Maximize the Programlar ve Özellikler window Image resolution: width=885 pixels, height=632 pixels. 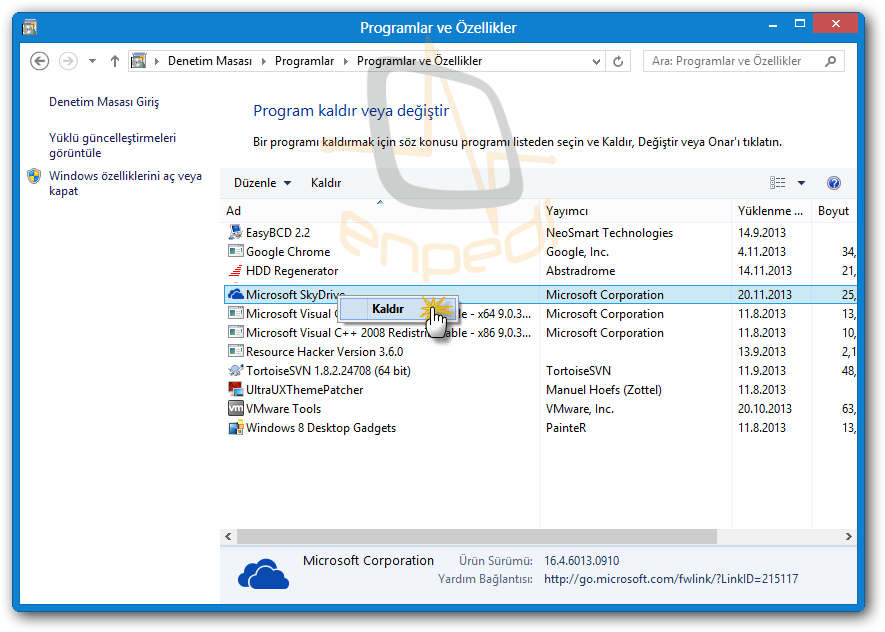coord(799,24)
